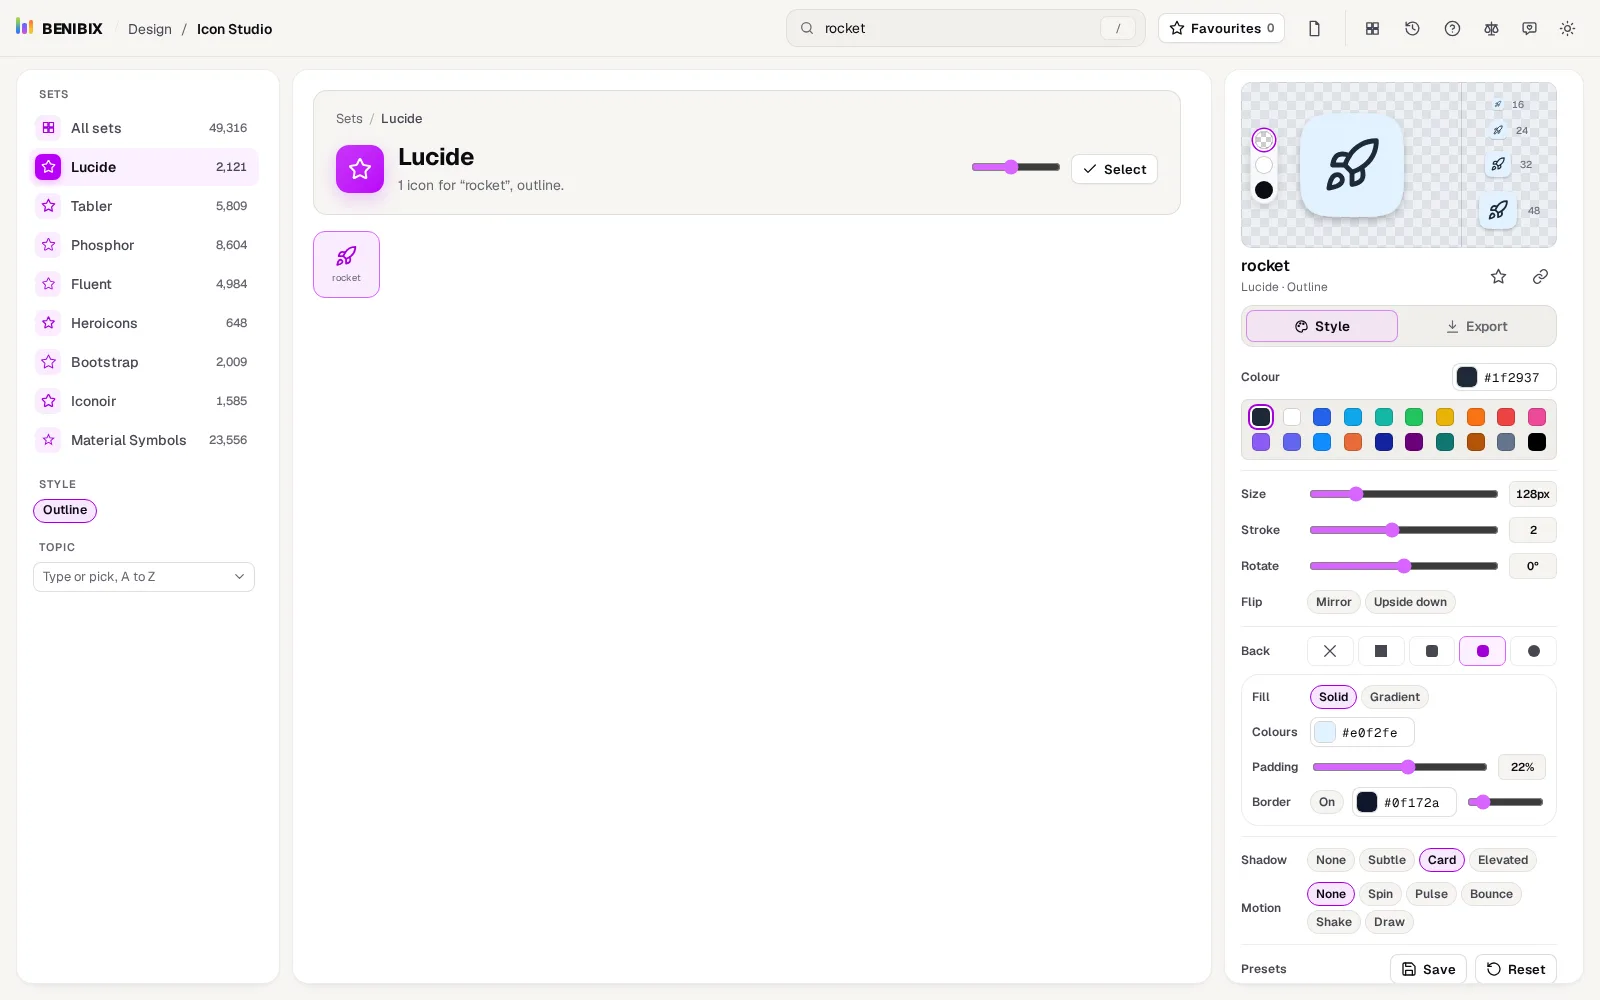Screen dimensions: 1600x1000
Task: Choose the circle background shape
Action: click(x=1534, y=651)
